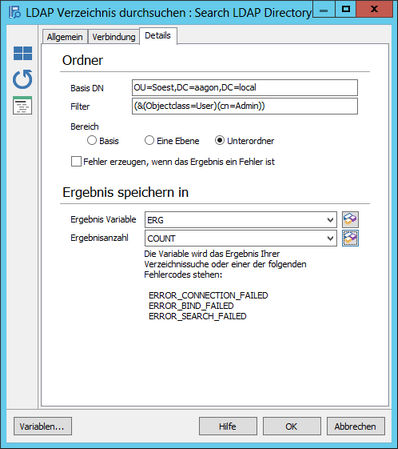
Task: Click the Ergebnis speichern in heading
Action: (126, 192)
